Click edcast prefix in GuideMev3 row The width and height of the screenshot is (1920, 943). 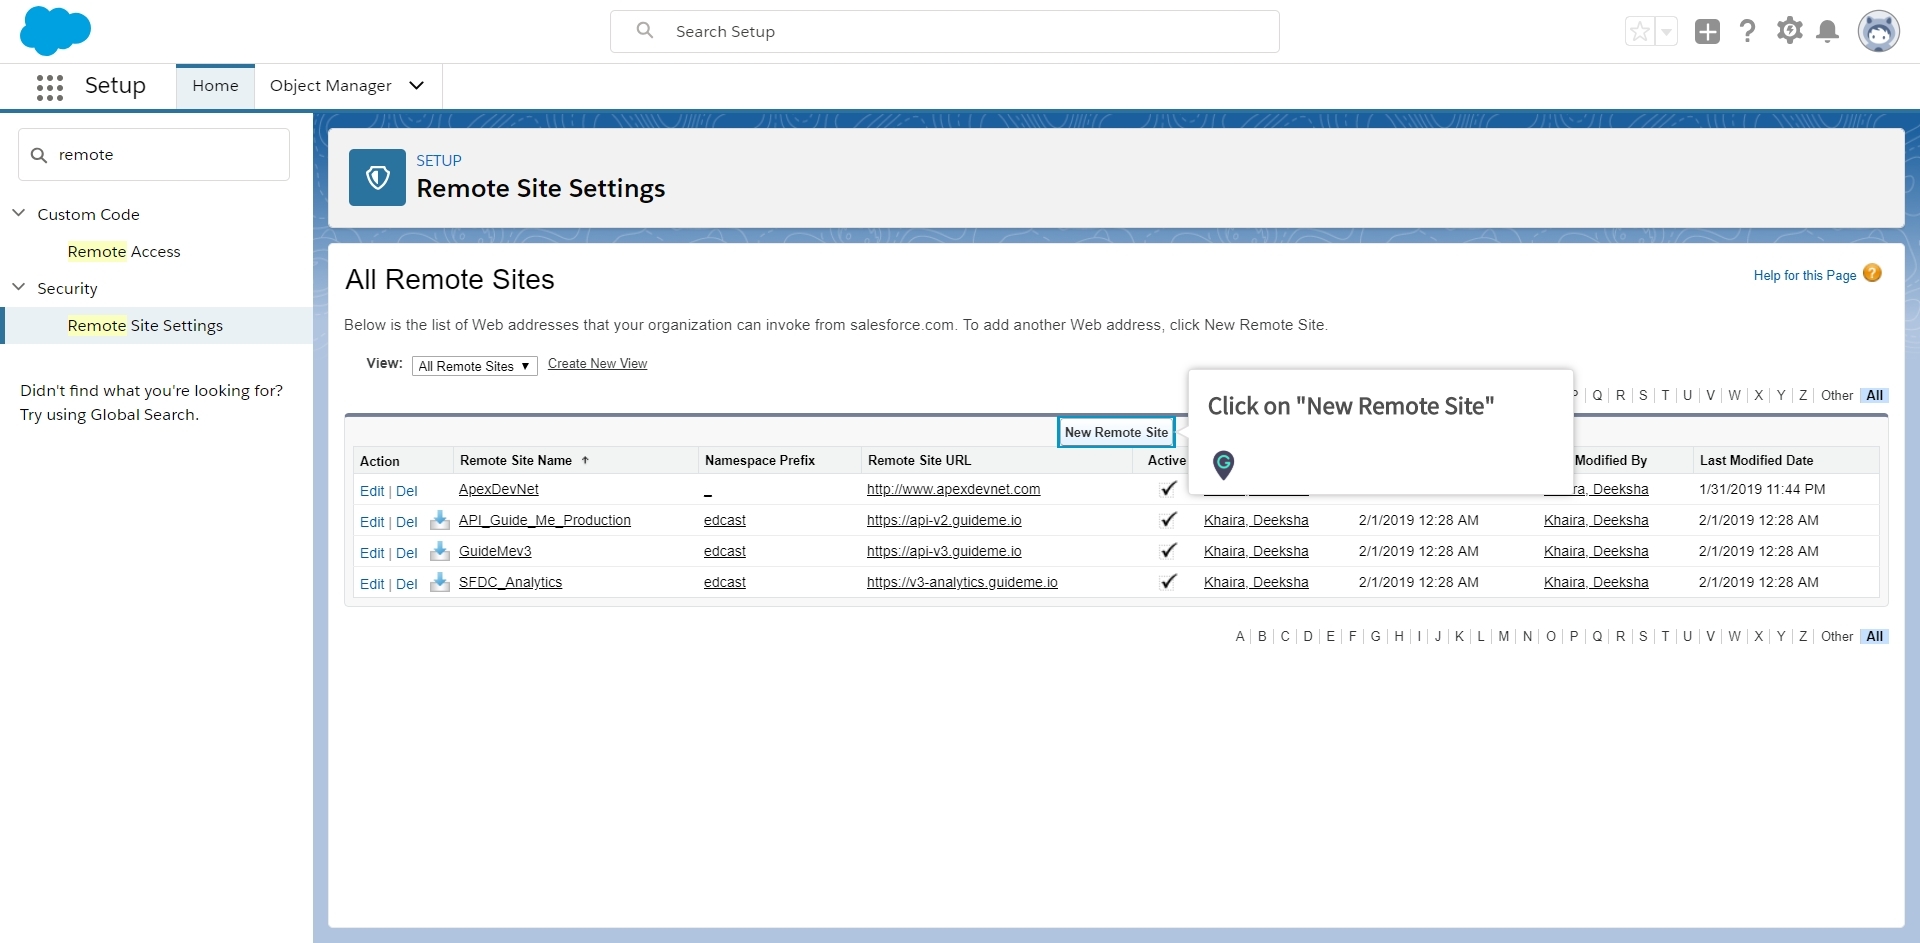pyautogui.click(x=724, y=551)
